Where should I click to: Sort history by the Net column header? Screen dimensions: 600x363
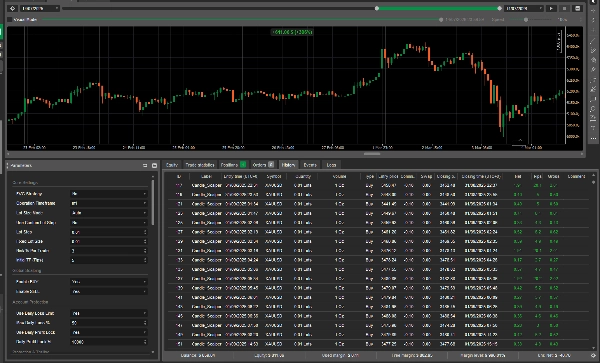click(x=518, y=176)
